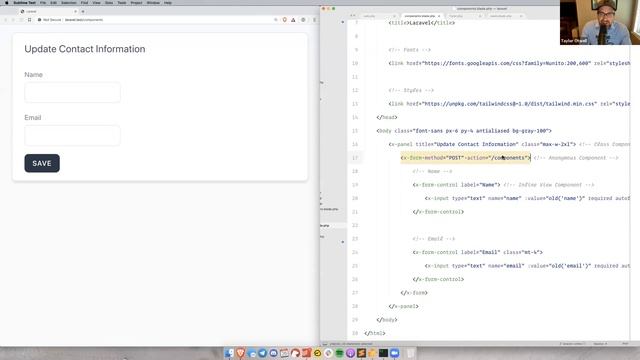Open the Podcasts app from the dock
Image resolution: width=640 pixels, height=360 pixels.
(x=350, y=353)
